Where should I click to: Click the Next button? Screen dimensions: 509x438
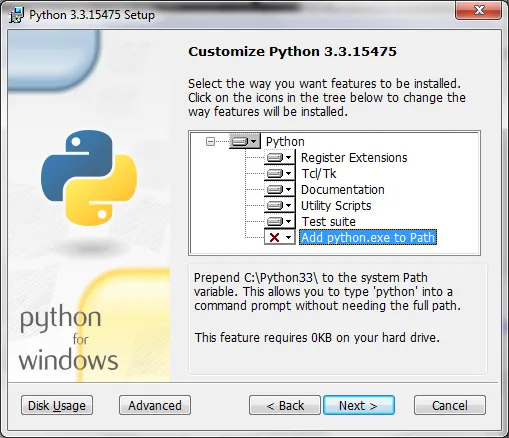pos(359,405)
